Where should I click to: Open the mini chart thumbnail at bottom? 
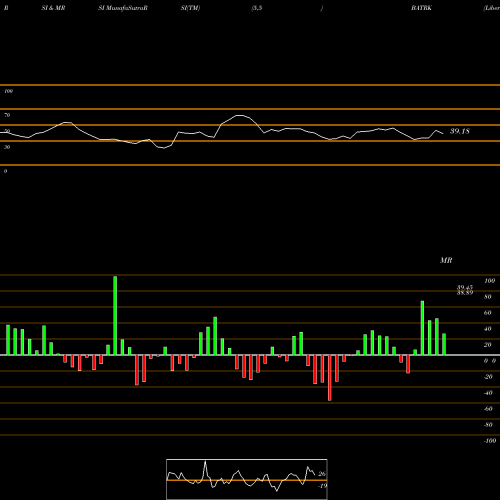pos(247,479)
